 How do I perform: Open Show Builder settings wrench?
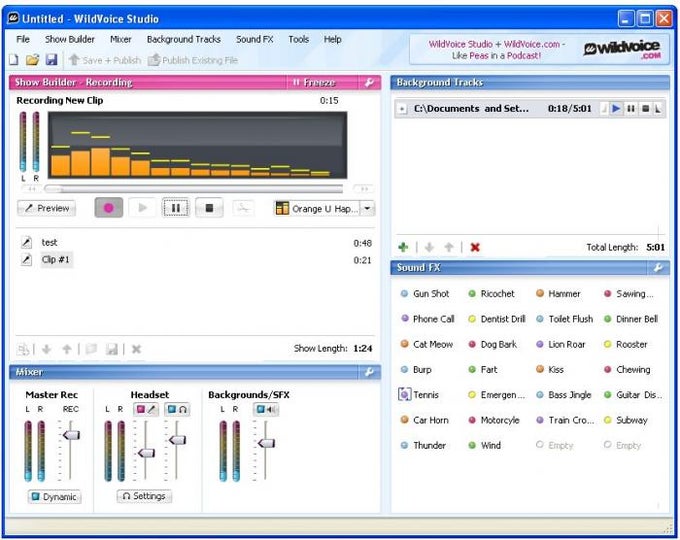click(x=369, y=82)
